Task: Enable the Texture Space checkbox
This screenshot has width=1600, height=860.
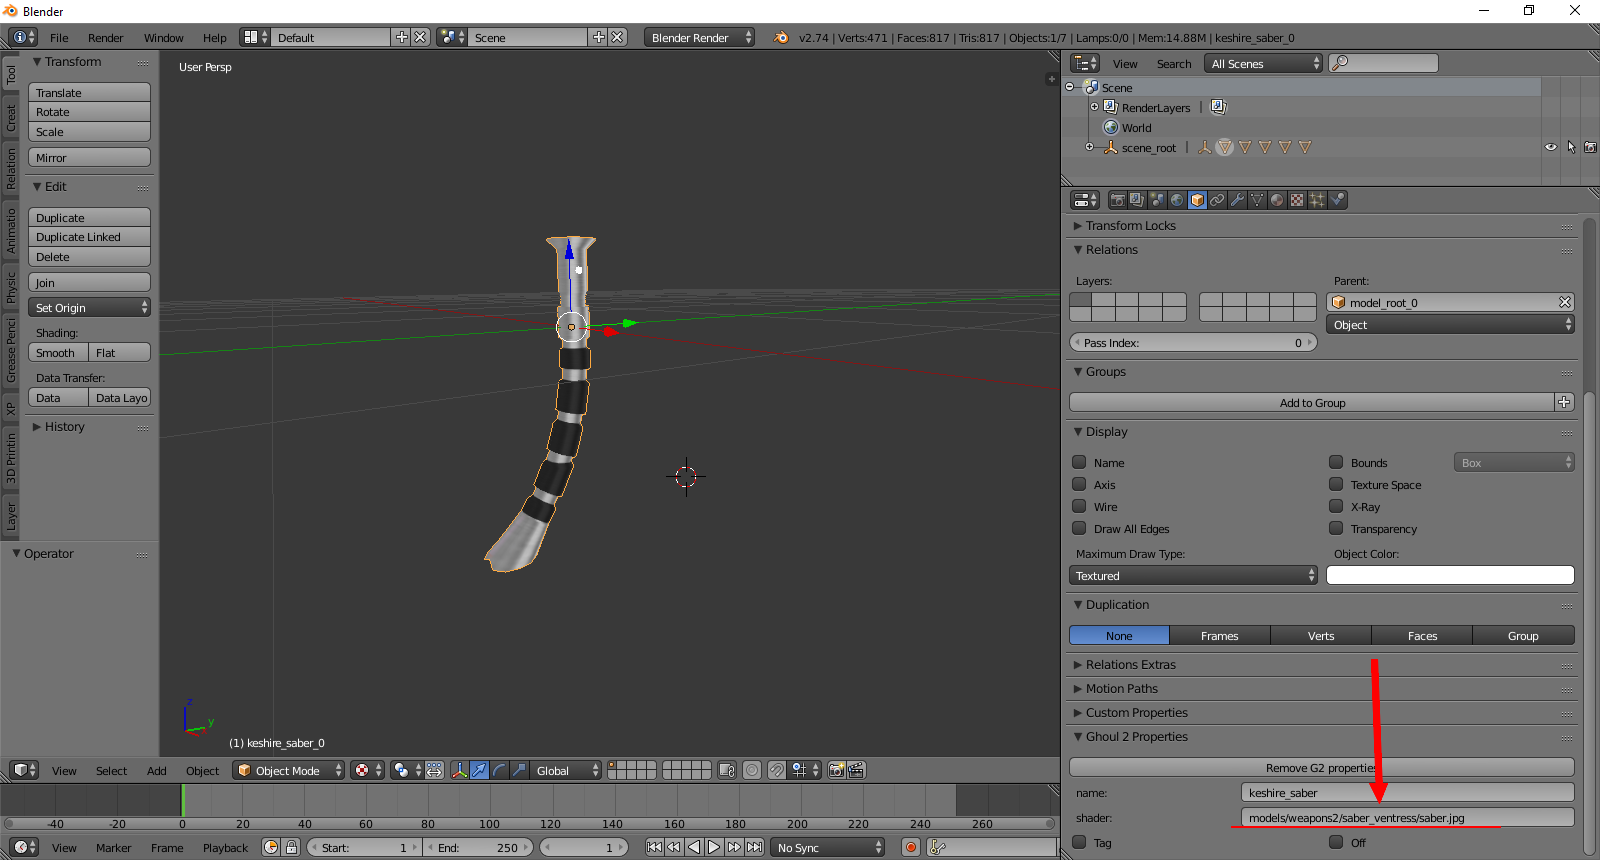Action: 1336,484
